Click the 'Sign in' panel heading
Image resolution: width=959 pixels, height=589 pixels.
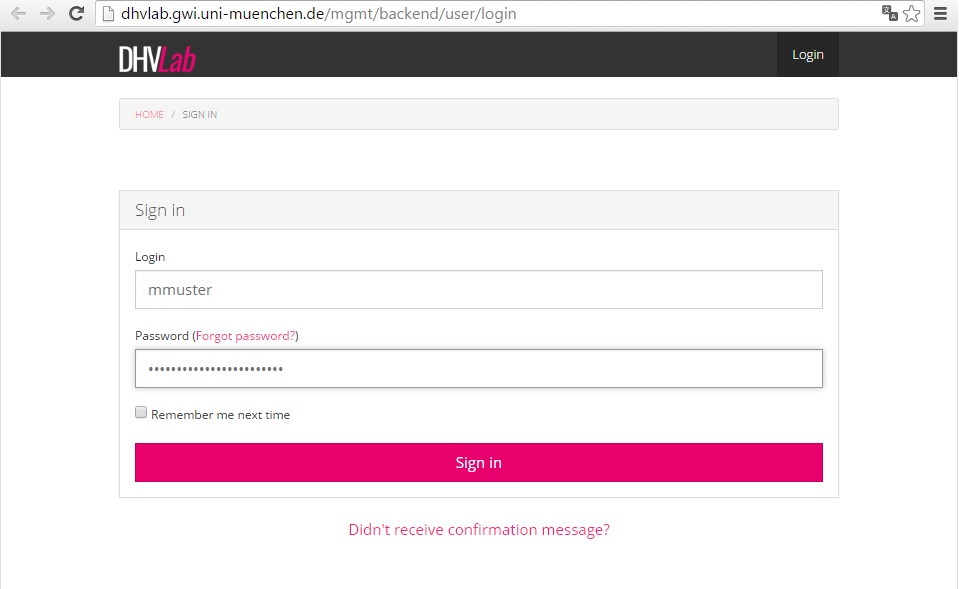point(160,211)
